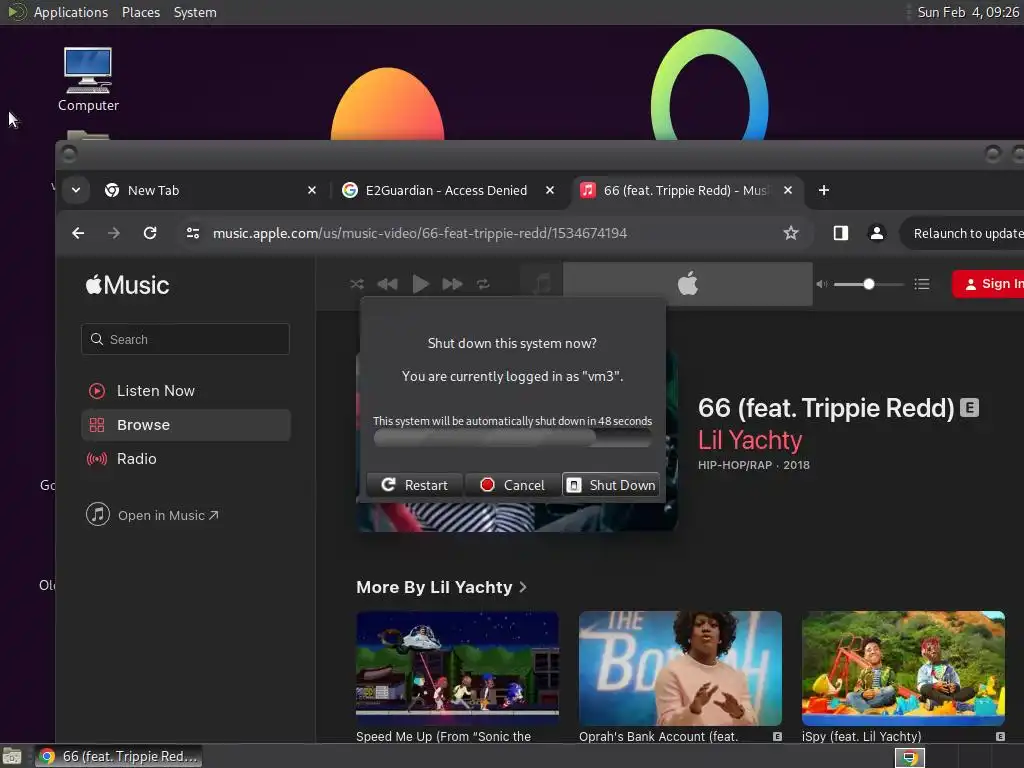Switch to the New Tab tab

click(x=207, y=190)
